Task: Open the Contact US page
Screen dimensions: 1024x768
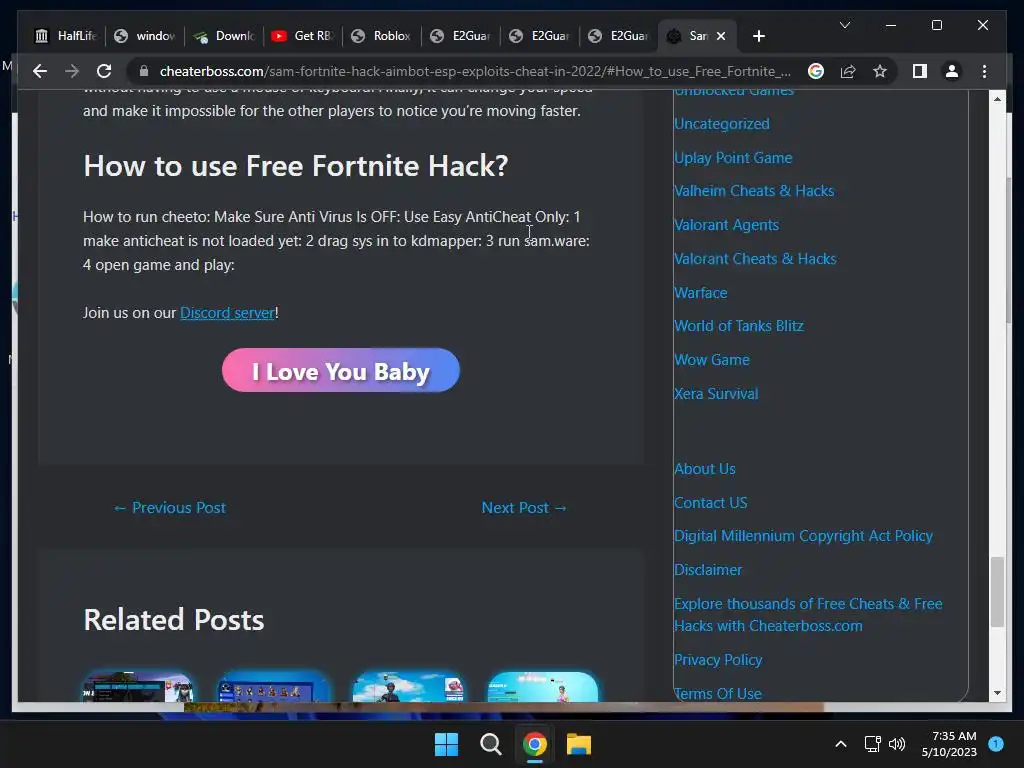Action: 711,503
